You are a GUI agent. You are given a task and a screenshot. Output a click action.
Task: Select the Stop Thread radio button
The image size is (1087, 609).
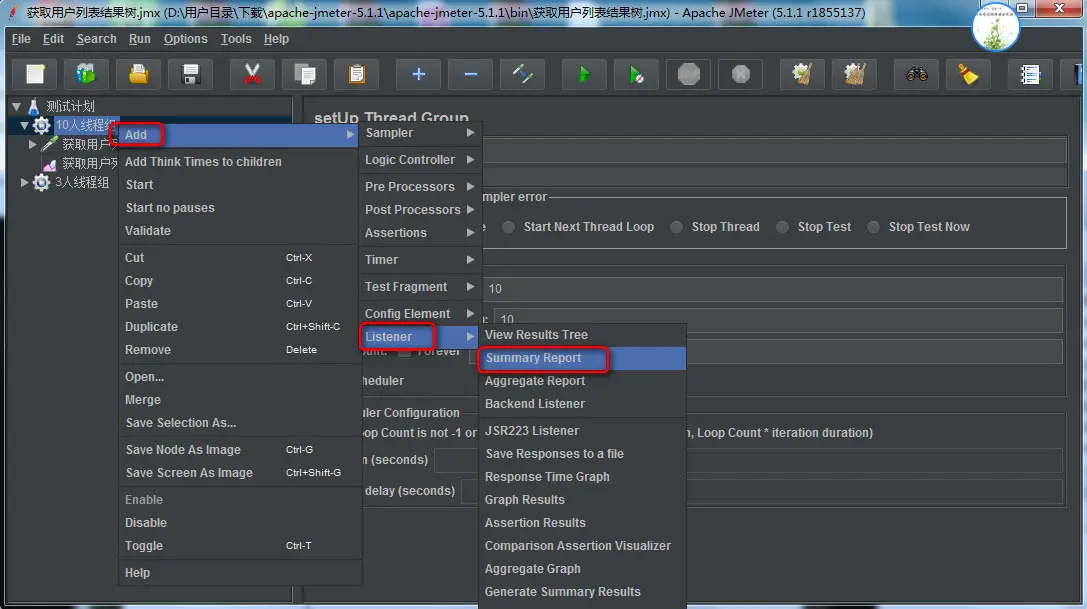[x=676, y=227]
